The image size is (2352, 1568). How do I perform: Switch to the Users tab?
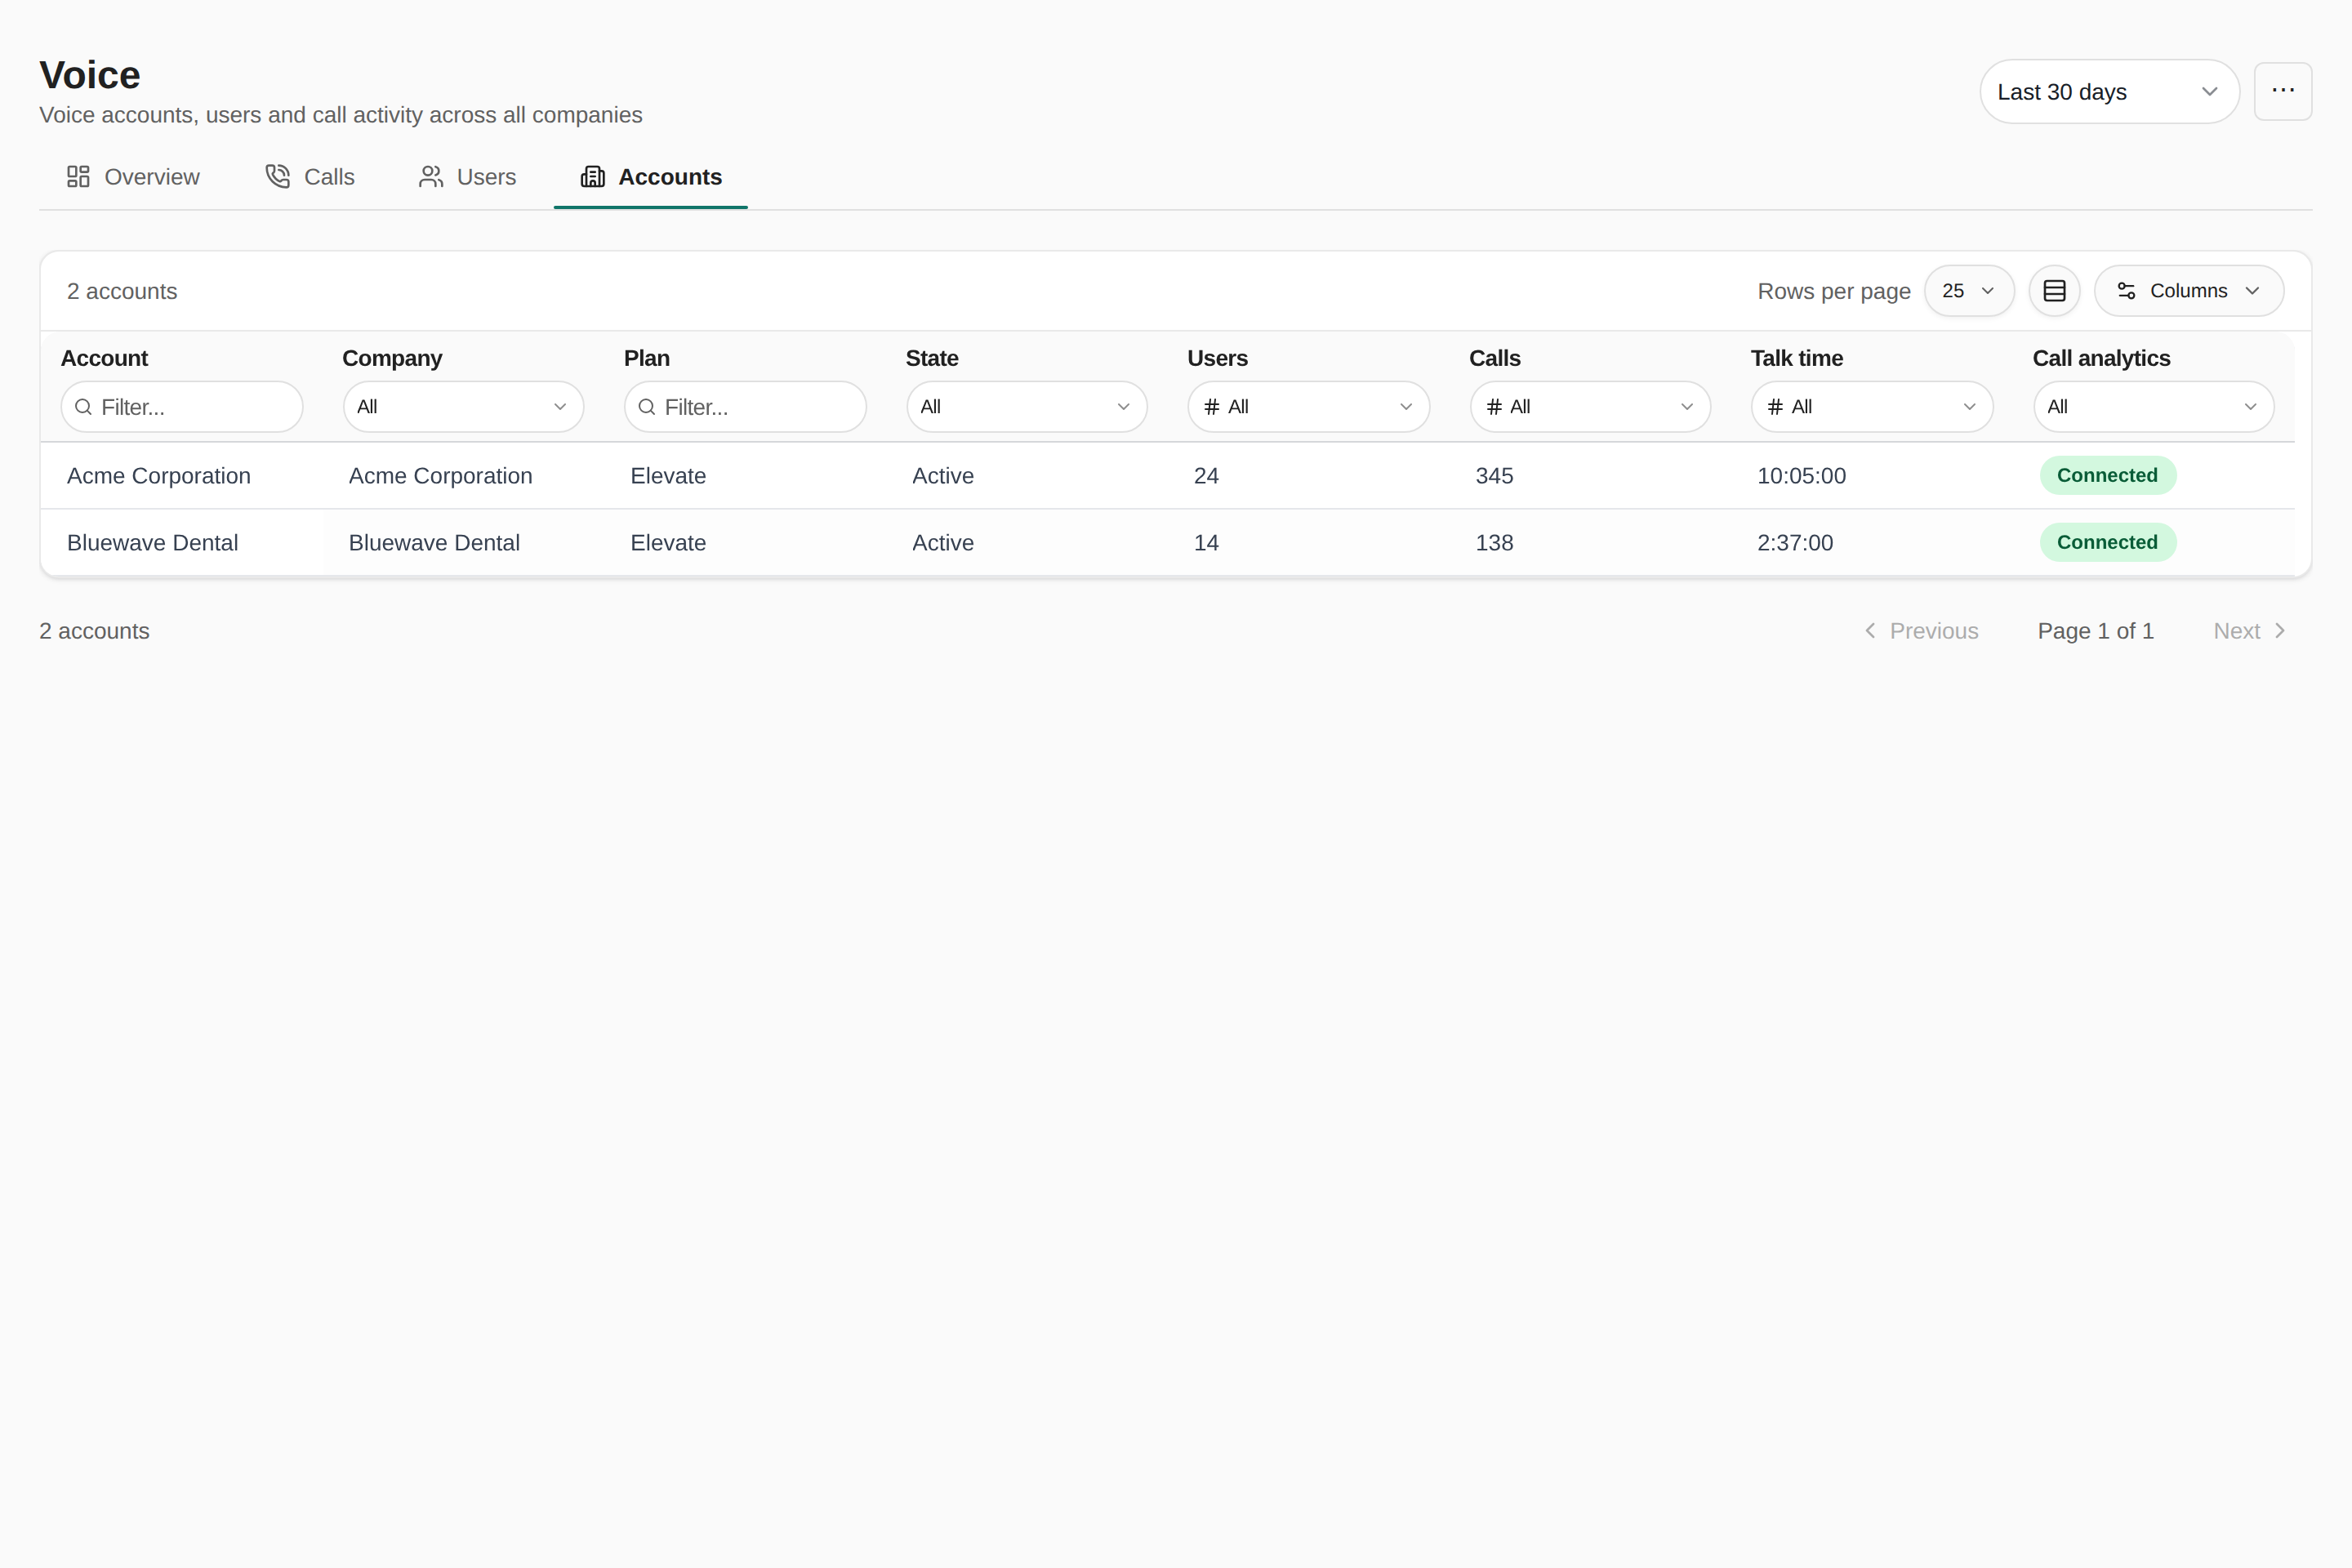click(467, 177)
